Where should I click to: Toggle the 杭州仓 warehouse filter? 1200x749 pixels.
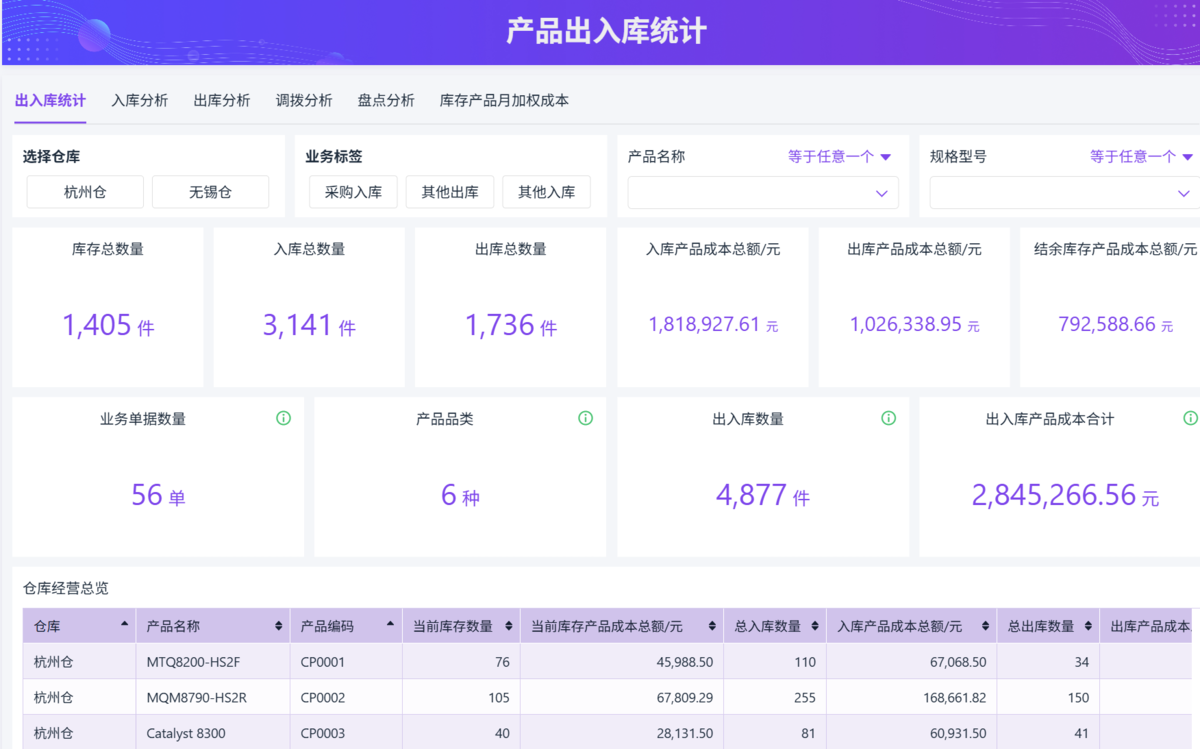click(x=85, y=192)
